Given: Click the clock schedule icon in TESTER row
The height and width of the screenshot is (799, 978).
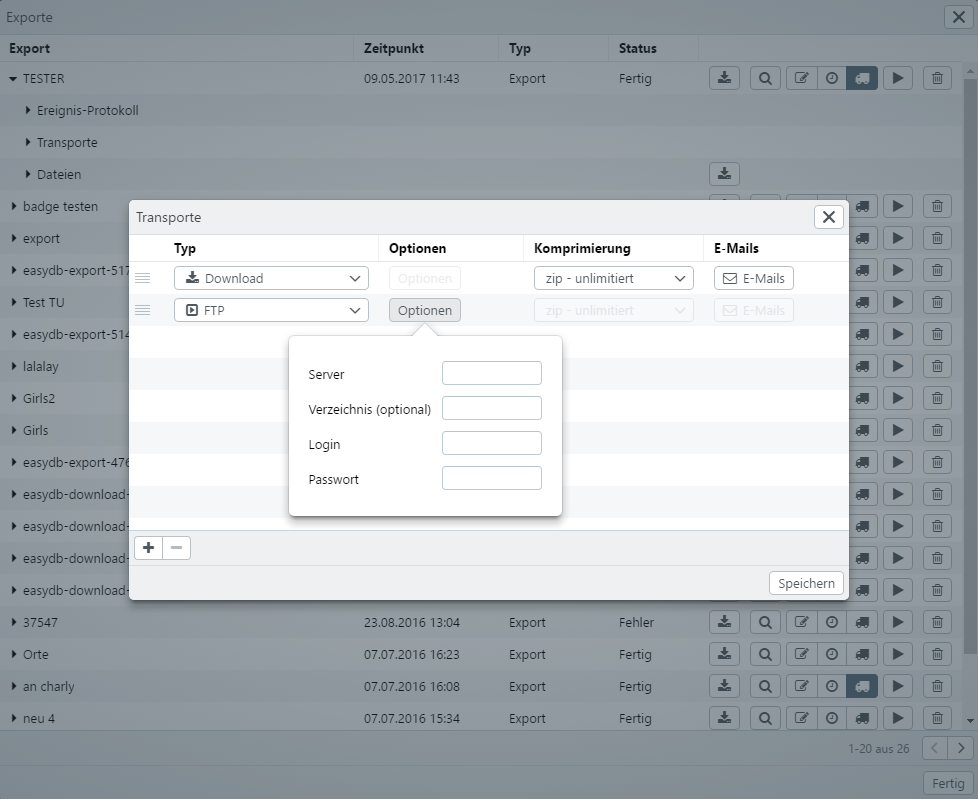Looking at the screenshot, I should click(x=831, y=79).
